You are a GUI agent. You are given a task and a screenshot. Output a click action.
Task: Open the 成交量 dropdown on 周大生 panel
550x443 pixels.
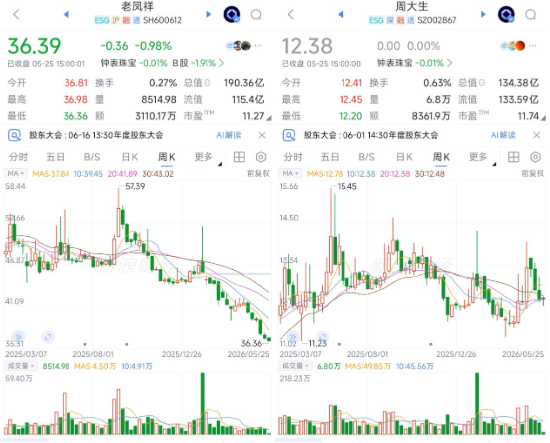coord(295,366)
